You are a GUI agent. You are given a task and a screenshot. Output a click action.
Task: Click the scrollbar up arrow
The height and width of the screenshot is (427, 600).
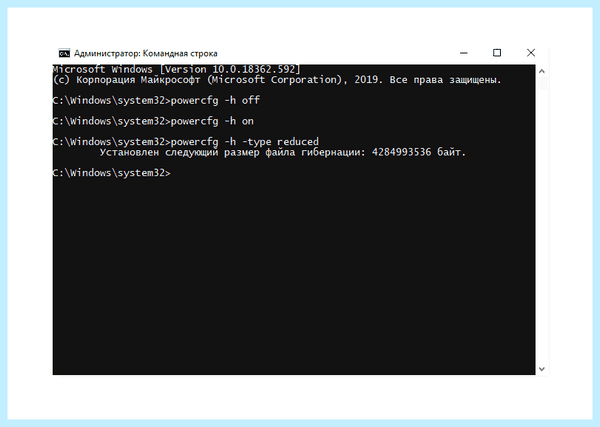[541, 71]
